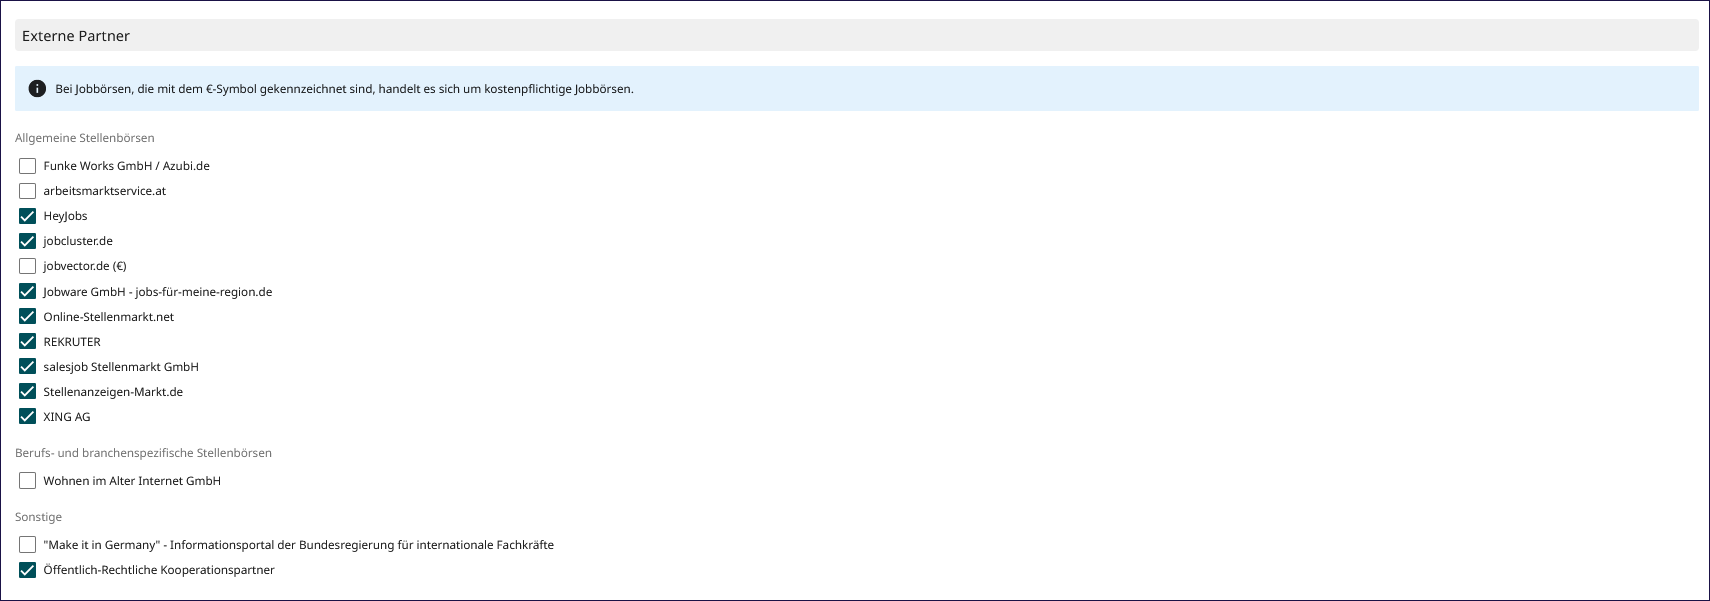Enable the Funke Works GmbH / Azubi.de checkbox
Image resolution: width=1710 pixels, height=601 pixels.
[28, 166]
